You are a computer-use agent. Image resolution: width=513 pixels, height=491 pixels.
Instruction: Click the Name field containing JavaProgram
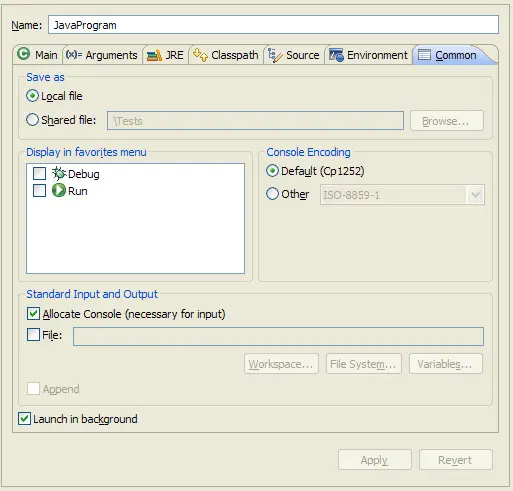273,25
